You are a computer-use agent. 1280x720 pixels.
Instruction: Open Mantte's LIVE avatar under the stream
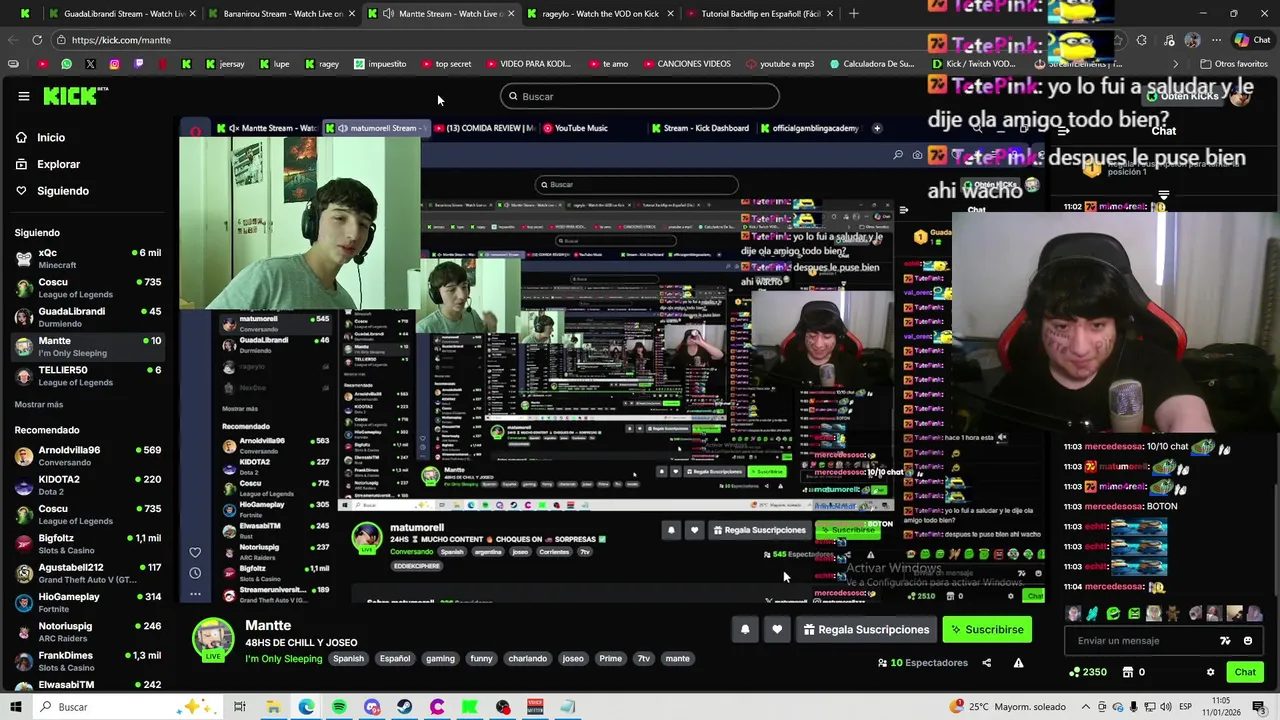(213, 640)
